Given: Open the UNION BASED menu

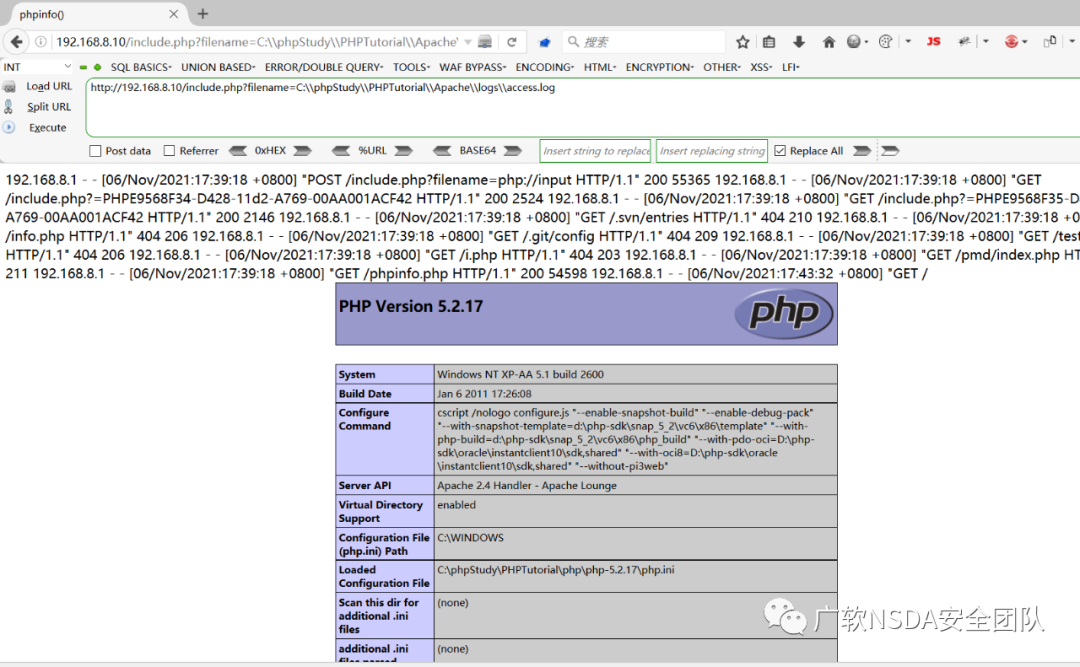Looking at the screenshot, I should 218,67.
